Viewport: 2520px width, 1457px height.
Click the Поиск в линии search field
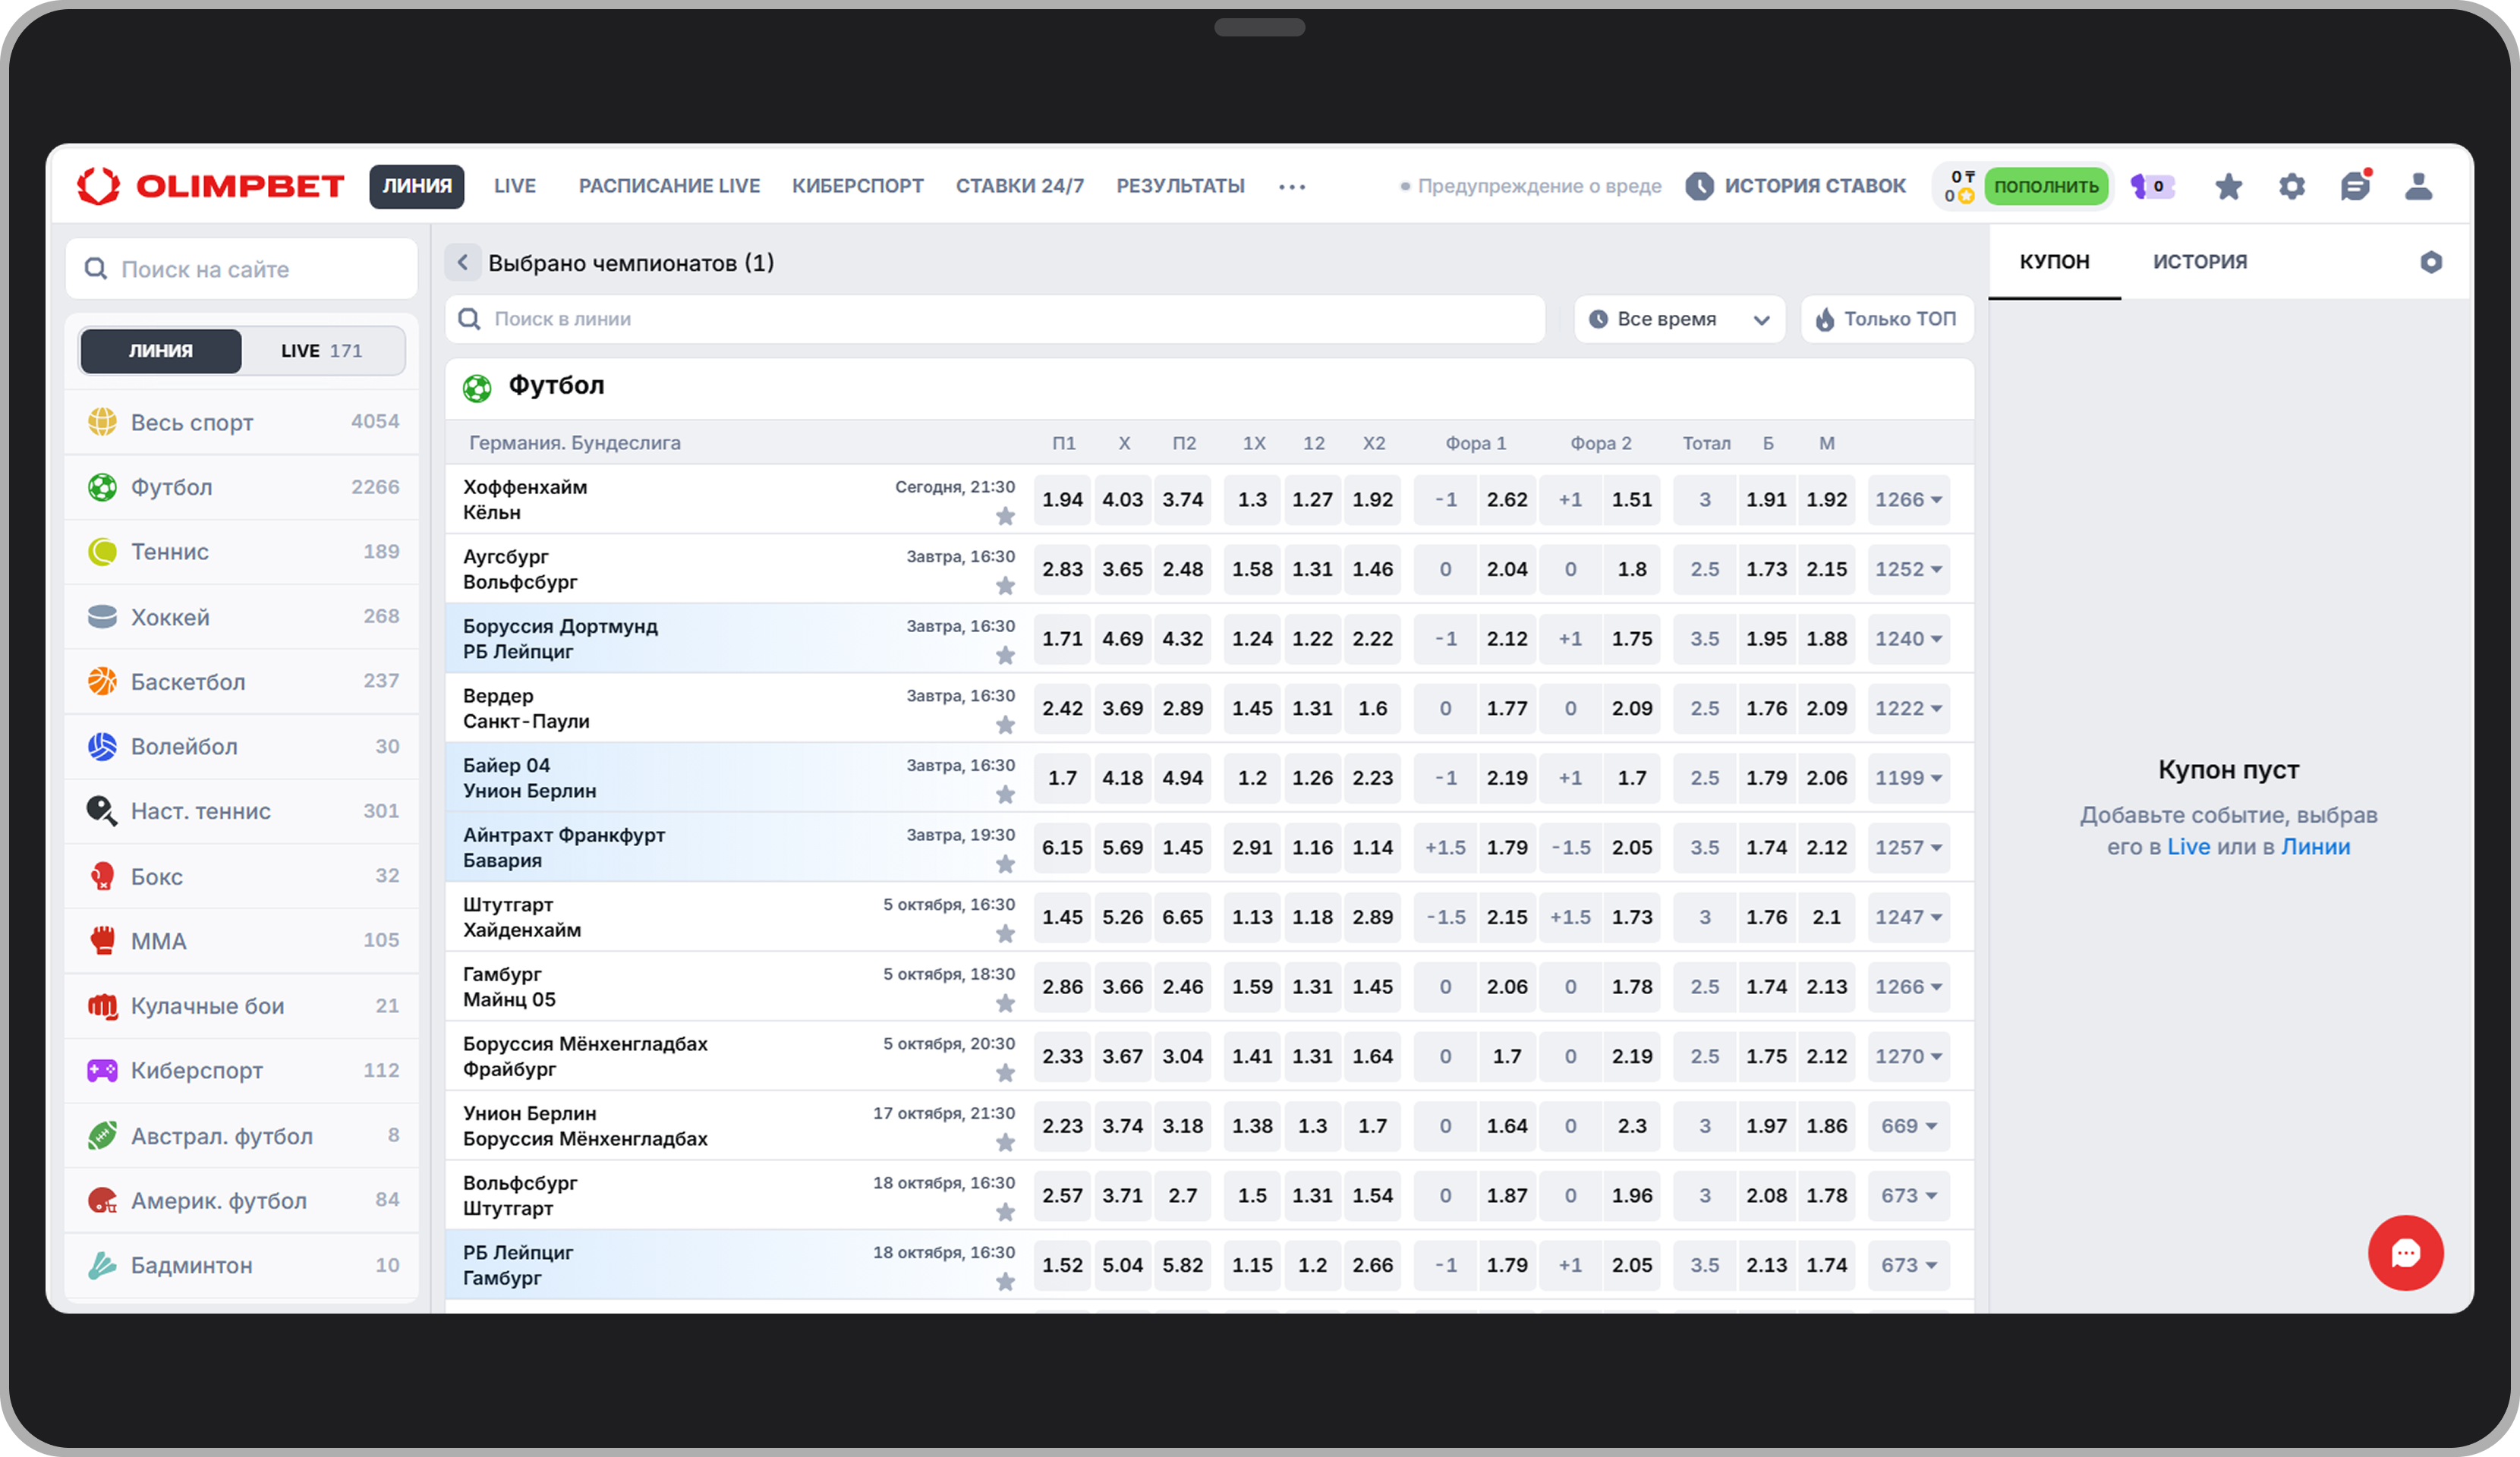(1000, 319)
